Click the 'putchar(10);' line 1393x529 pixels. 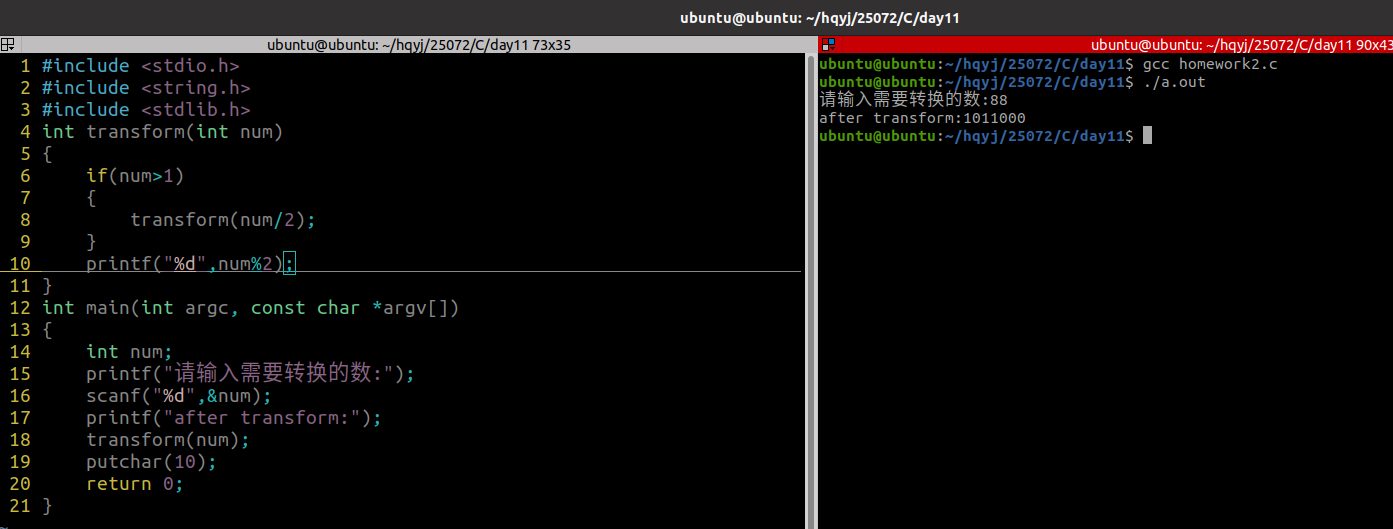click(151, 462)
